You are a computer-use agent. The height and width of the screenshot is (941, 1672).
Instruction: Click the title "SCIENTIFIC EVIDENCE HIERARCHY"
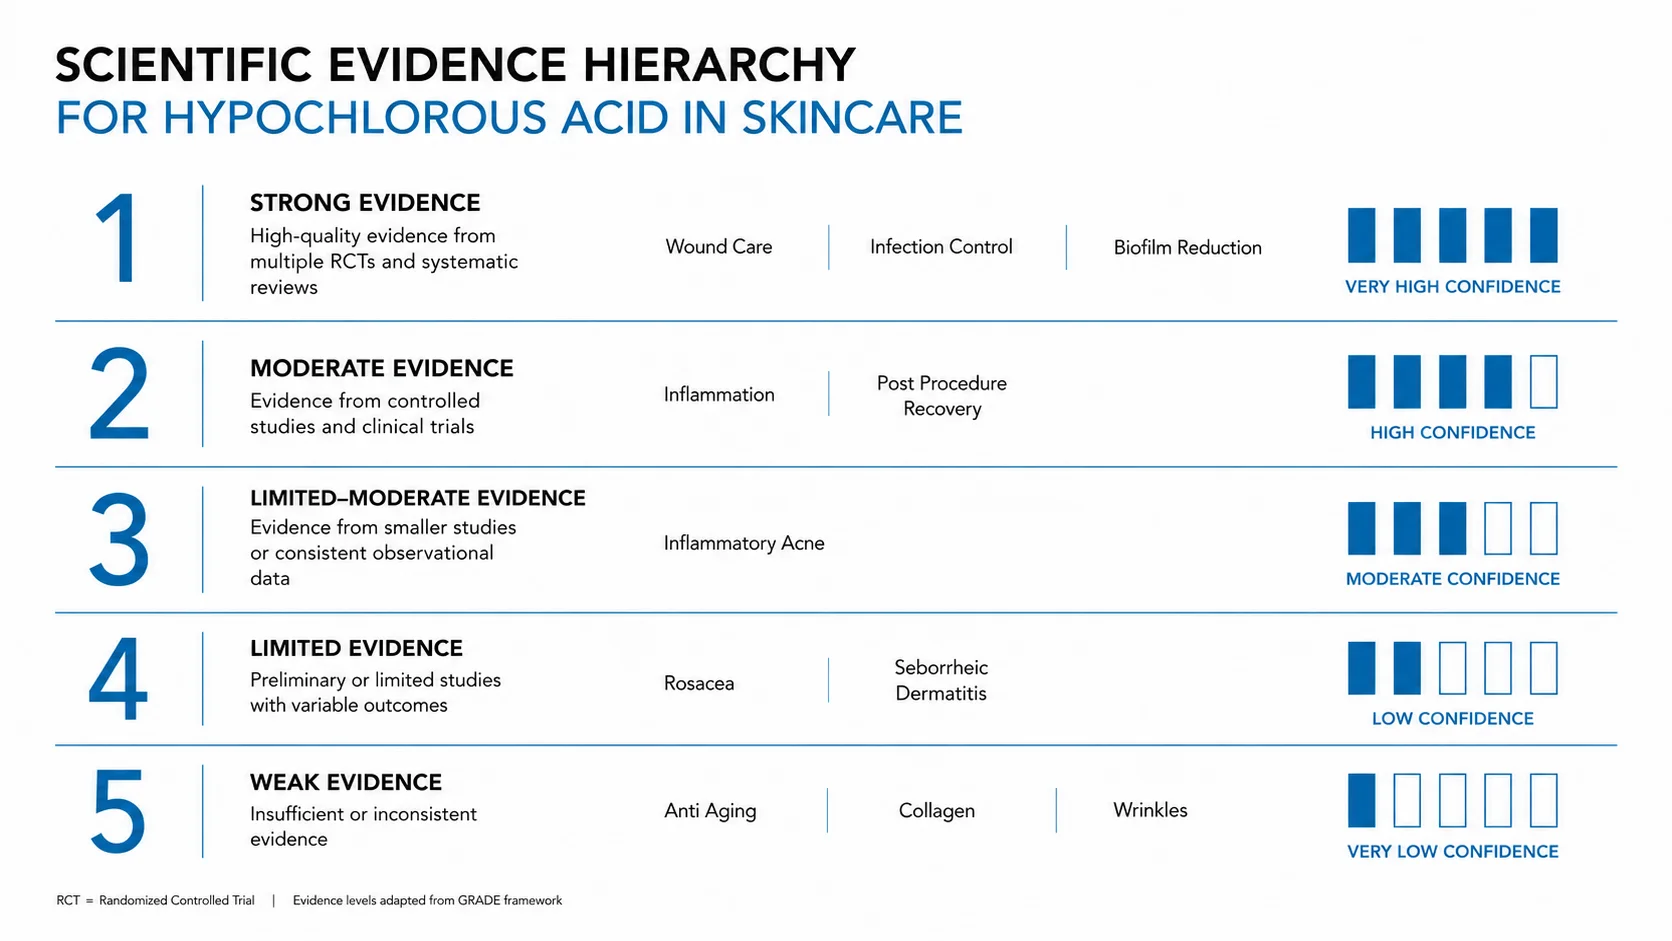pos(455,66)
